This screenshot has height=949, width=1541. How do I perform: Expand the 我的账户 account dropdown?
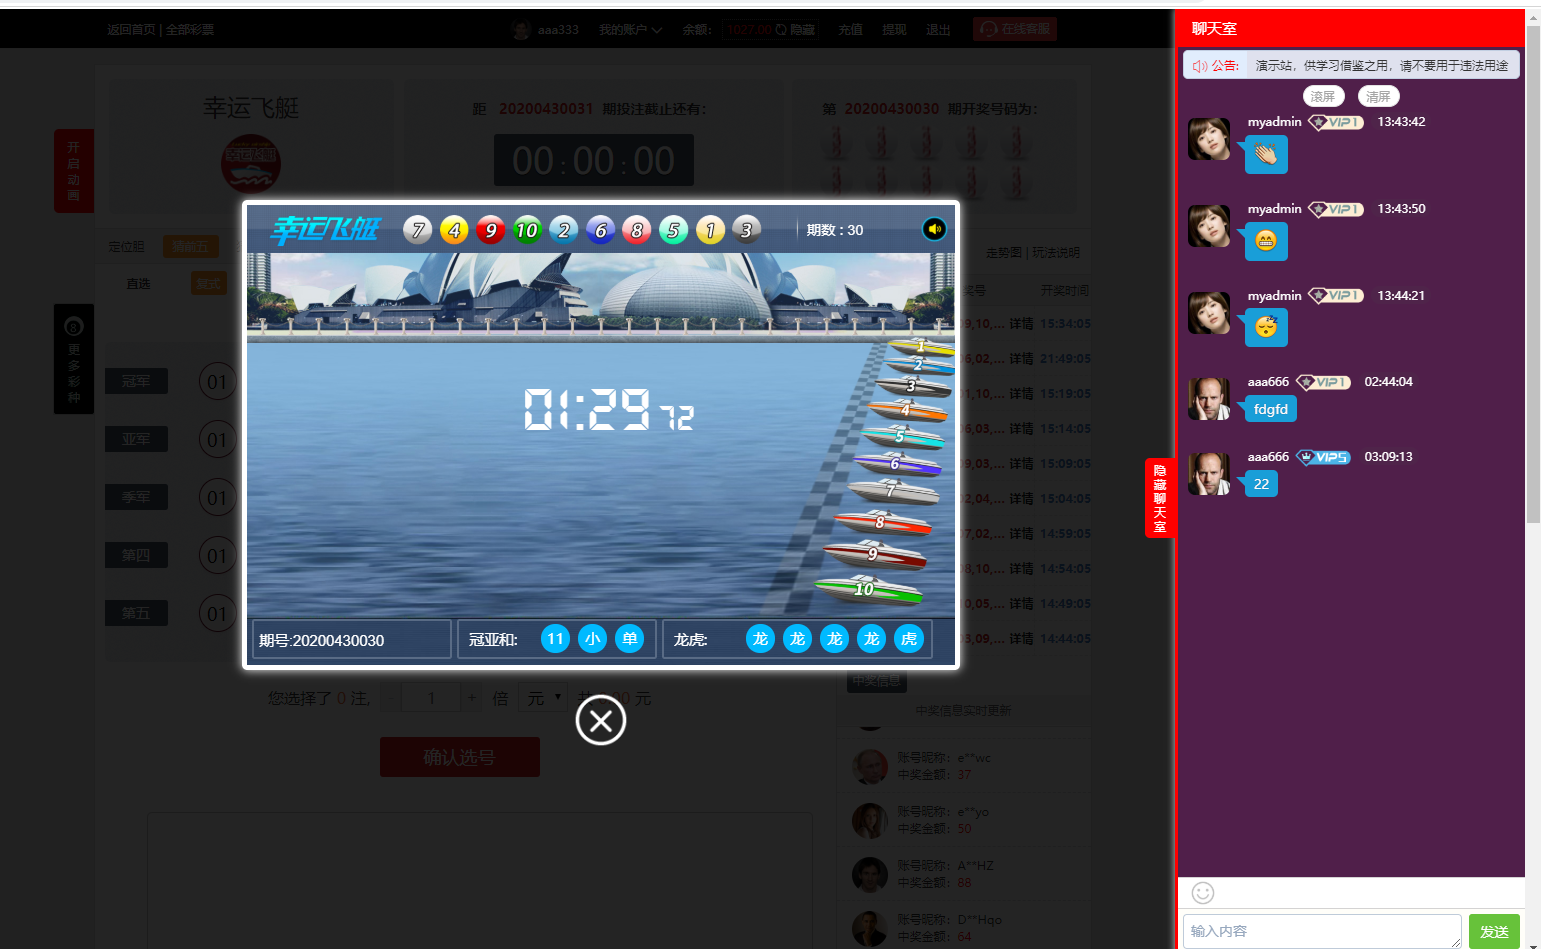tap(630, 30)
